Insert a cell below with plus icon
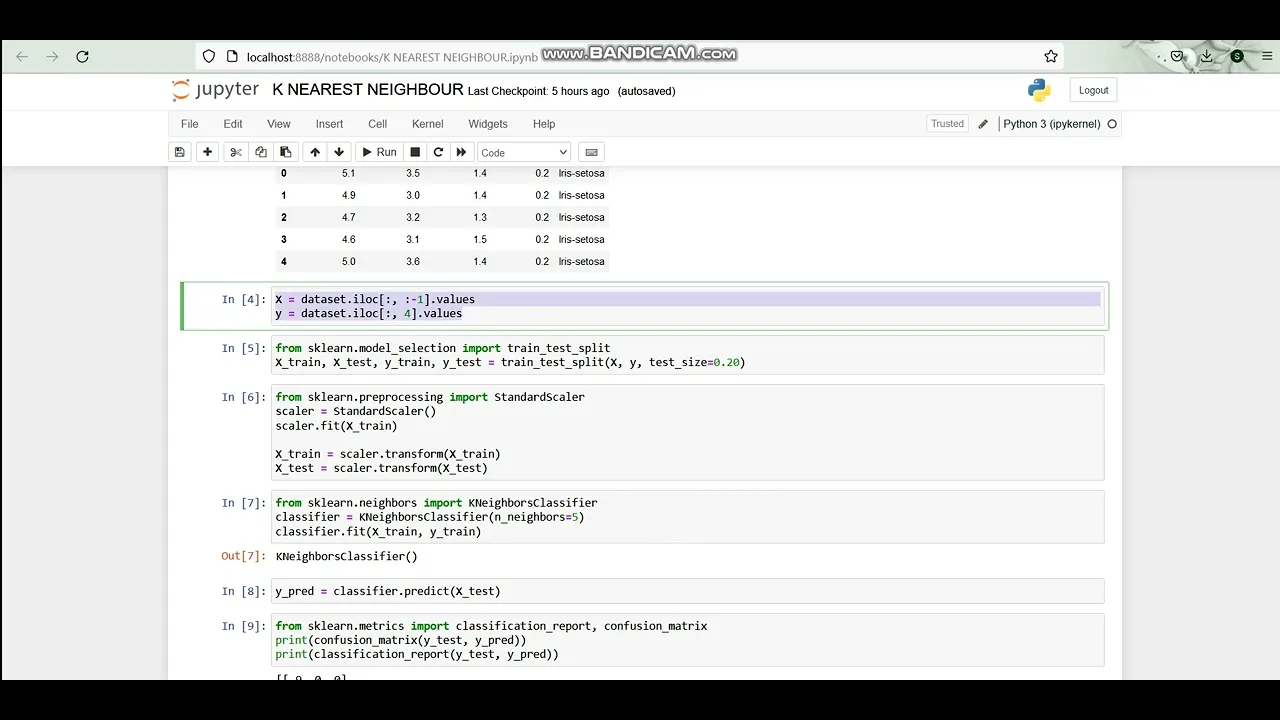This screenshot has width=1280, height=720. coord(207,152)
